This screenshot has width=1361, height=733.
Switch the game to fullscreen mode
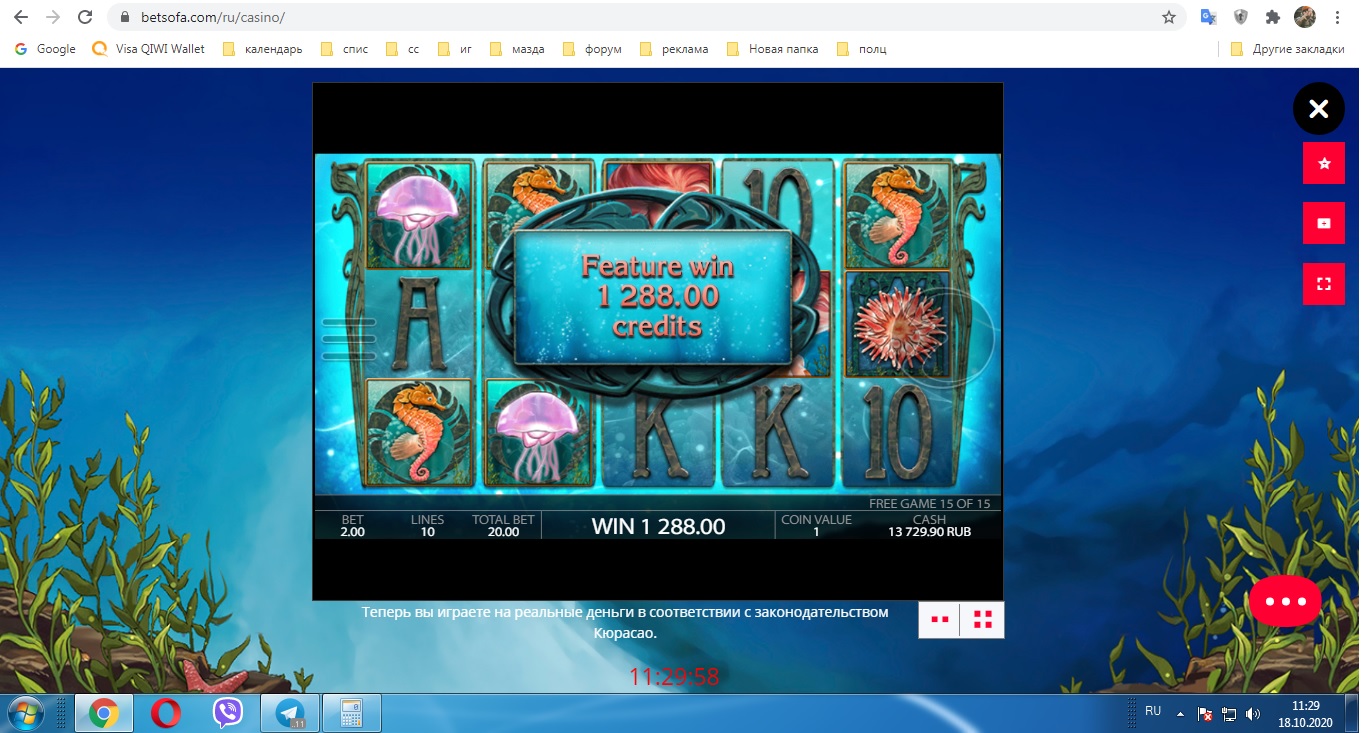pyautogui.click(x=1324, y=284)
